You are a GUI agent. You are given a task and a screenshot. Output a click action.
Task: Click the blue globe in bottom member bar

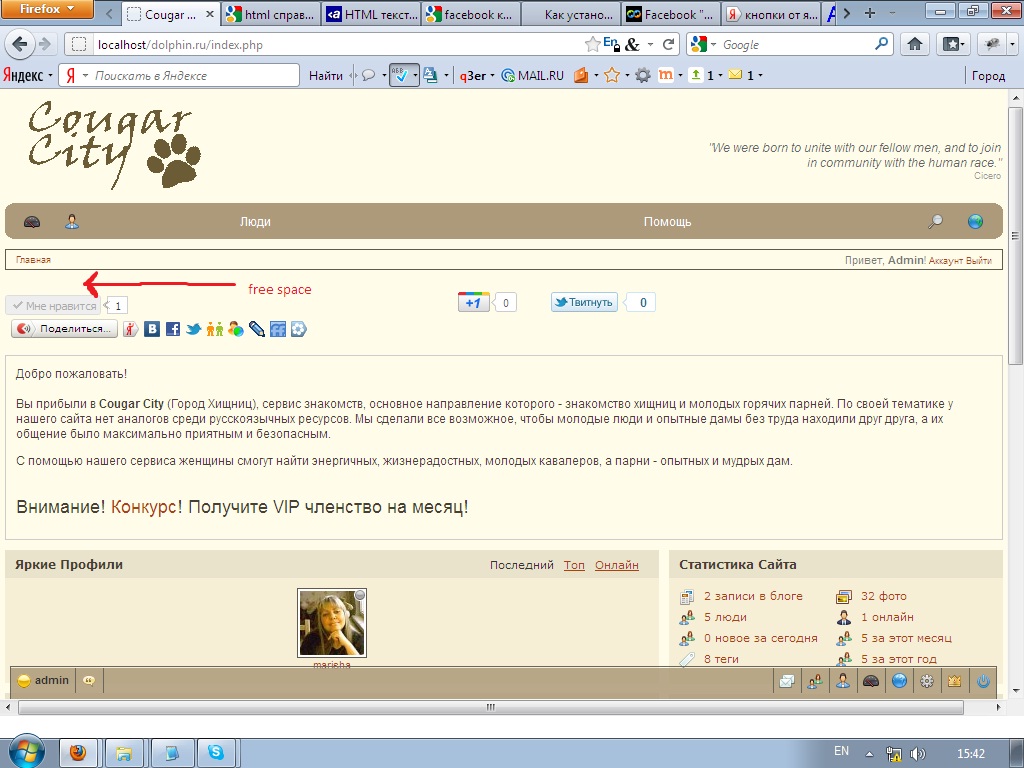coord(899,681)
